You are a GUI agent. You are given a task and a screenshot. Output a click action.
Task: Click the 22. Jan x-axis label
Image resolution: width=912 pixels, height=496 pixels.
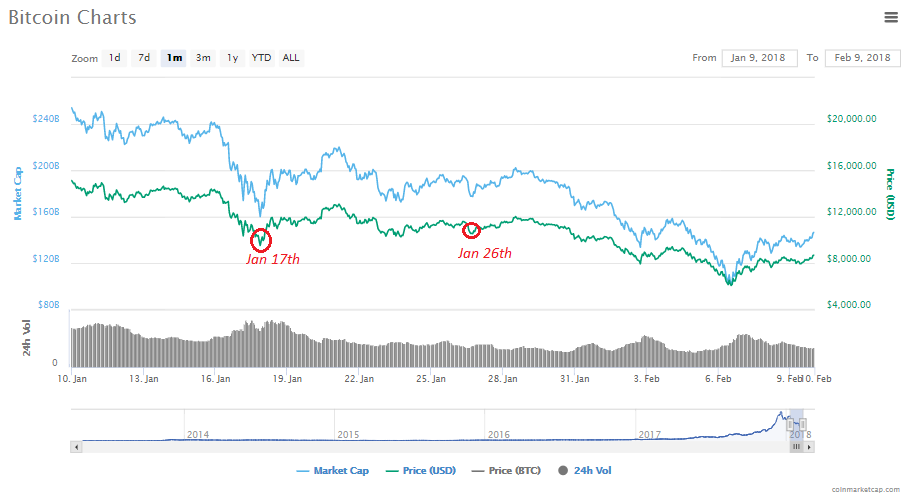[x=359, y=379]
